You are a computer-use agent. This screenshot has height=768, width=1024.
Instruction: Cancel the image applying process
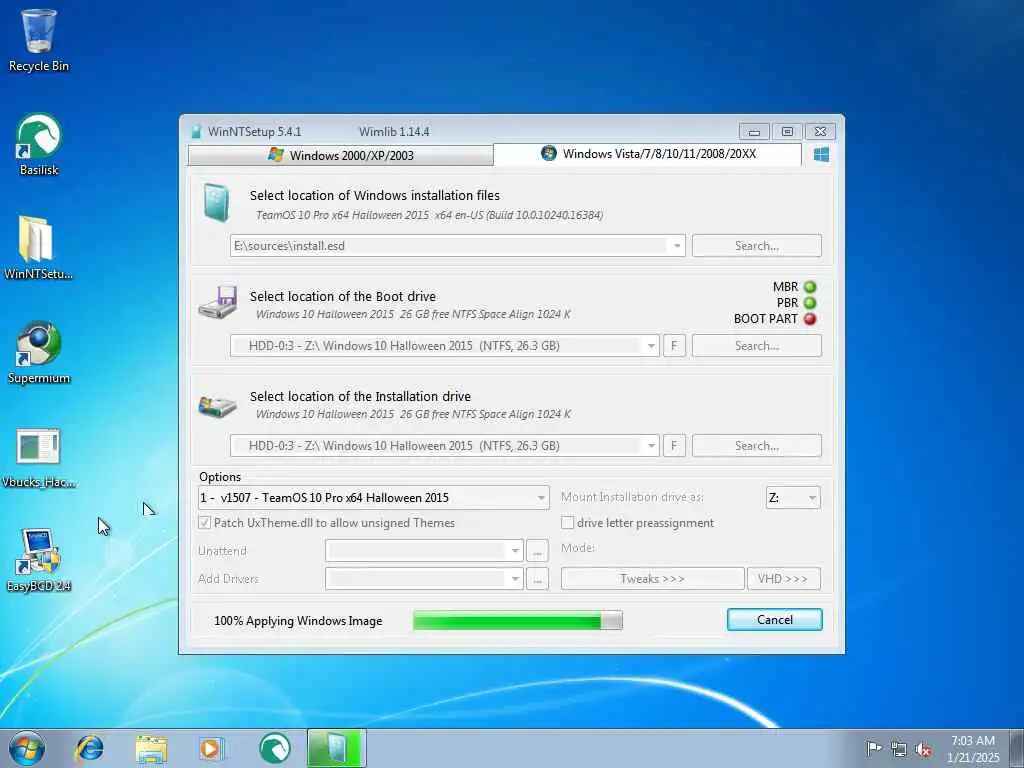tap(775, 620)
